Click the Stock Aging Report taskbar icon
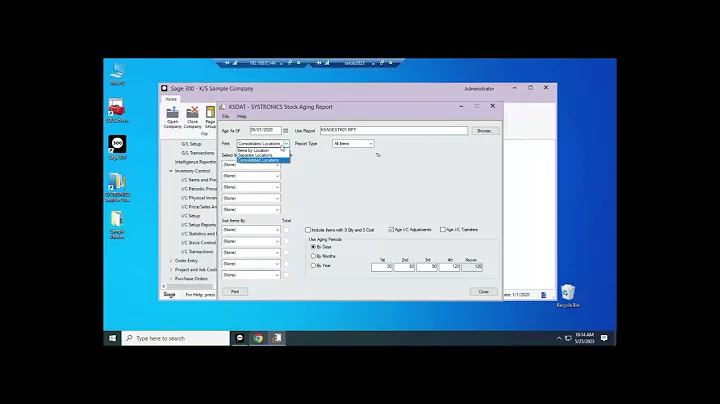 [x=277, y=338]
